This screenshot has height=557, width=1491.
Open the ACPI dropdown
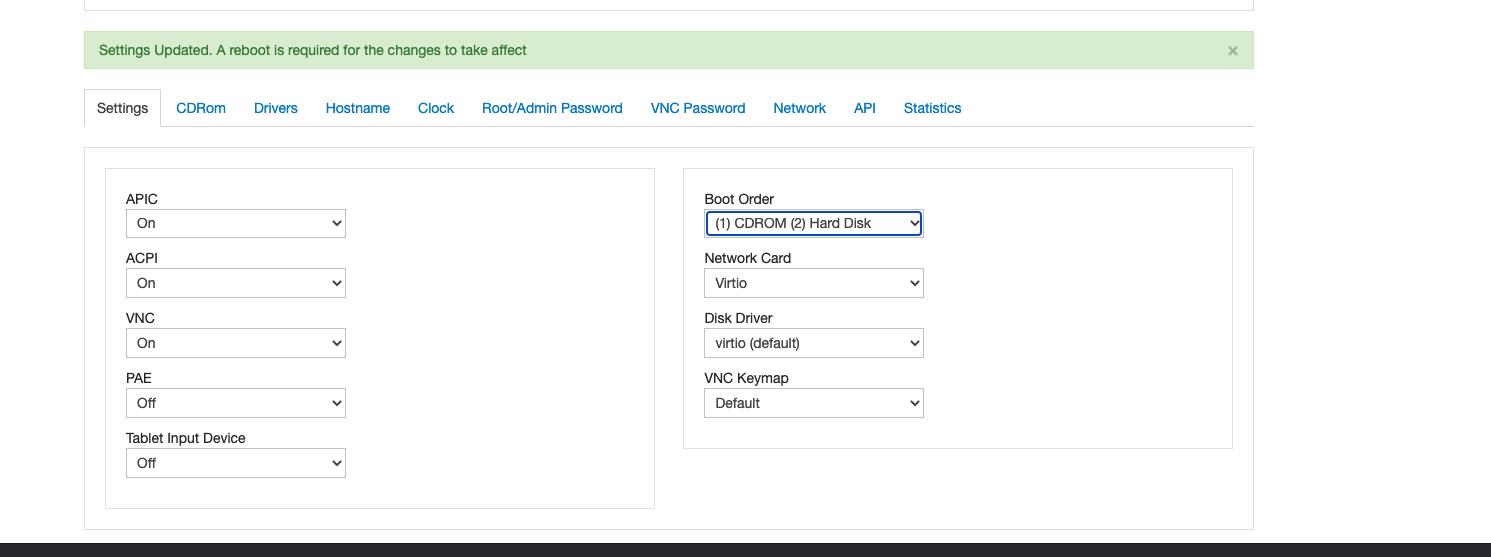[236, 283]
